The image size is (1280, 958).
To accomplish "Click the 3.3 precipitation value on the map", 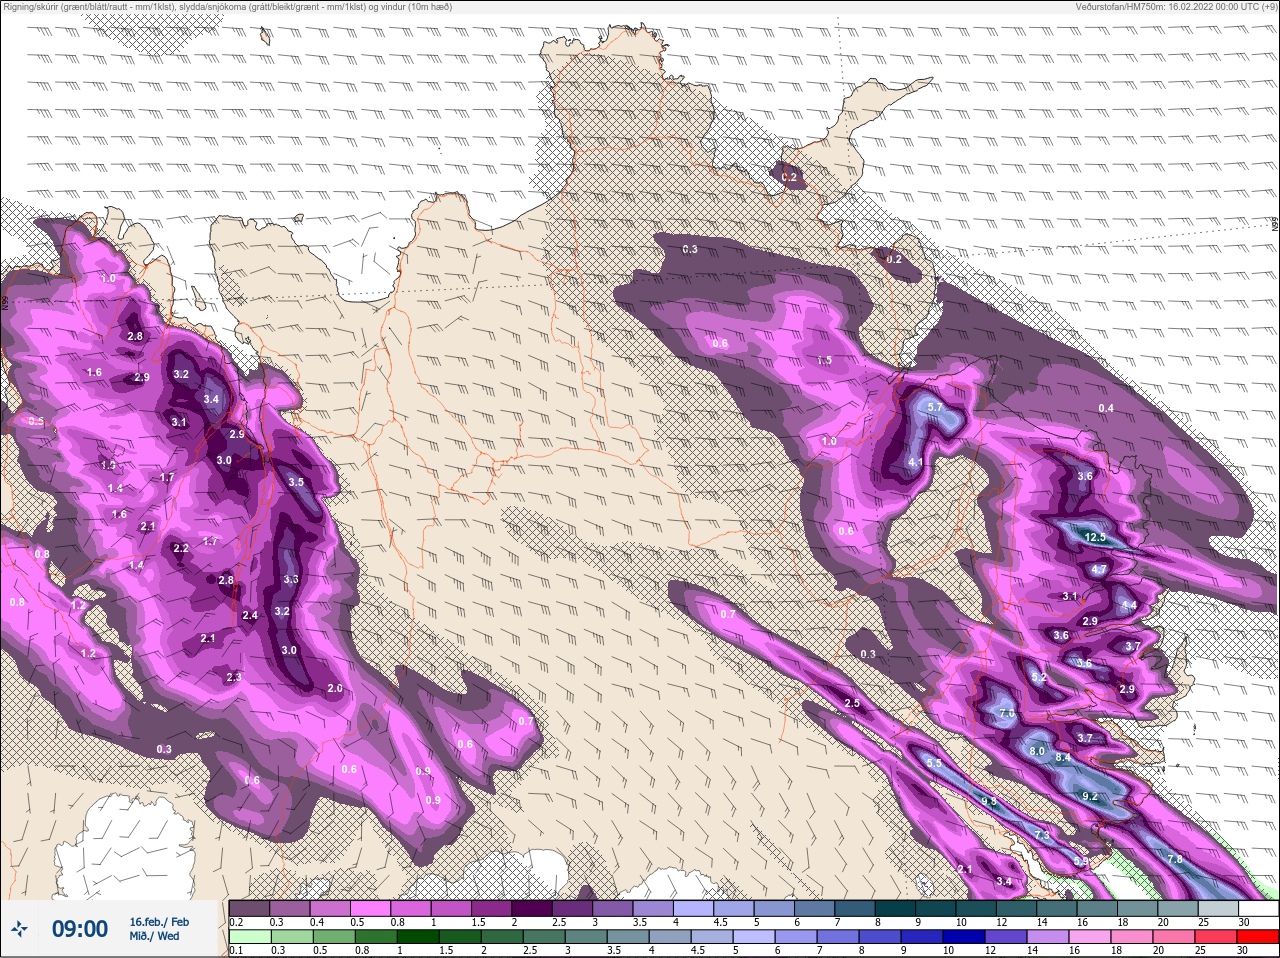I will 291,579.
